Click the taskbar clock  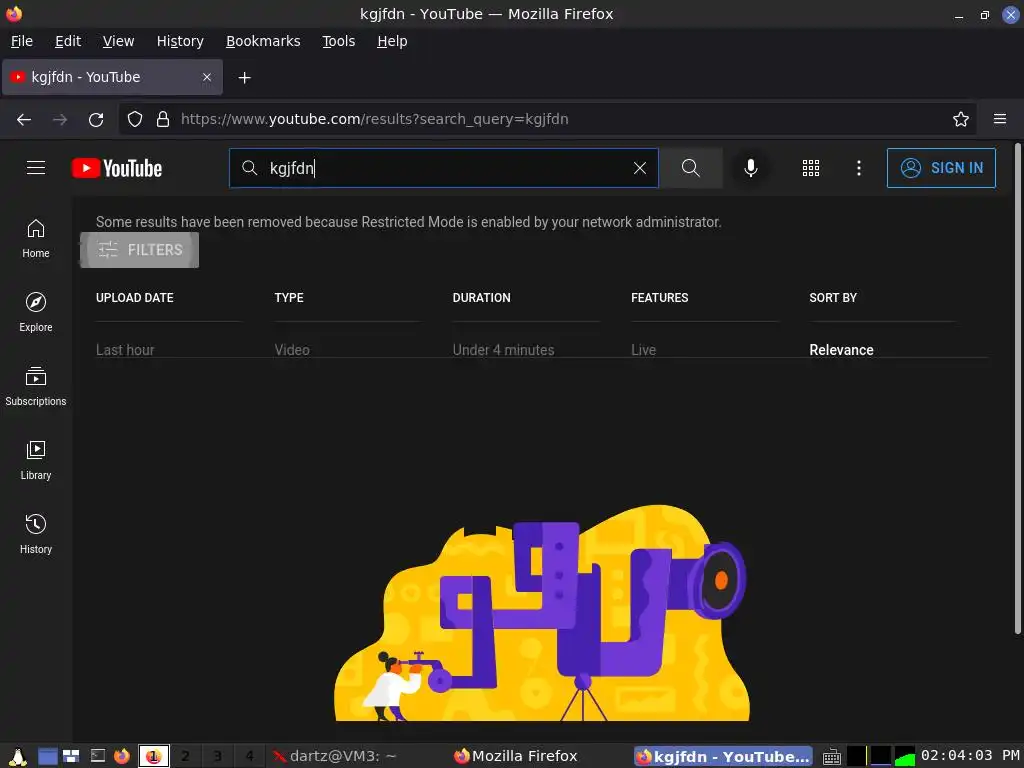[970, 756]
